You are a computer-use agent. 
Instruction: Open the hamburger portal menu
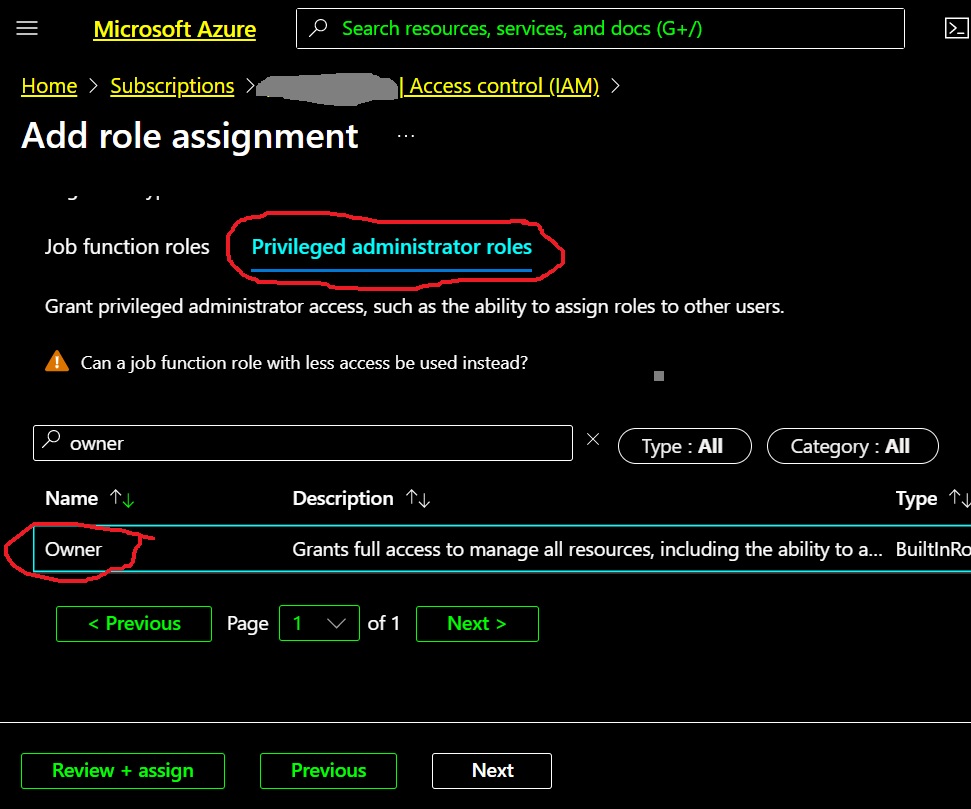(x=27, y=28)
